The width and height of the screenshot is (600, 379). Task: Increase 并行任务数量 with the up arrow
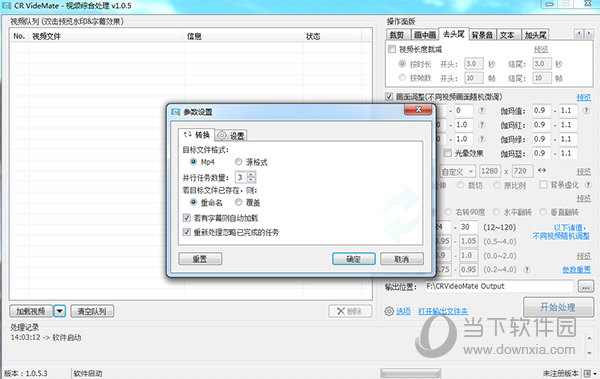251,175
